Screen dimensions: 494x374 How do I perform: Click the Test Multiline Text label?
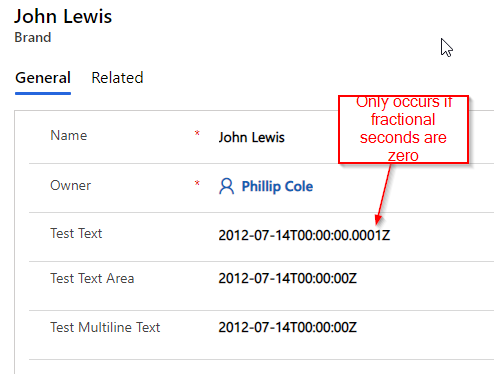click(x=105, y=327)
